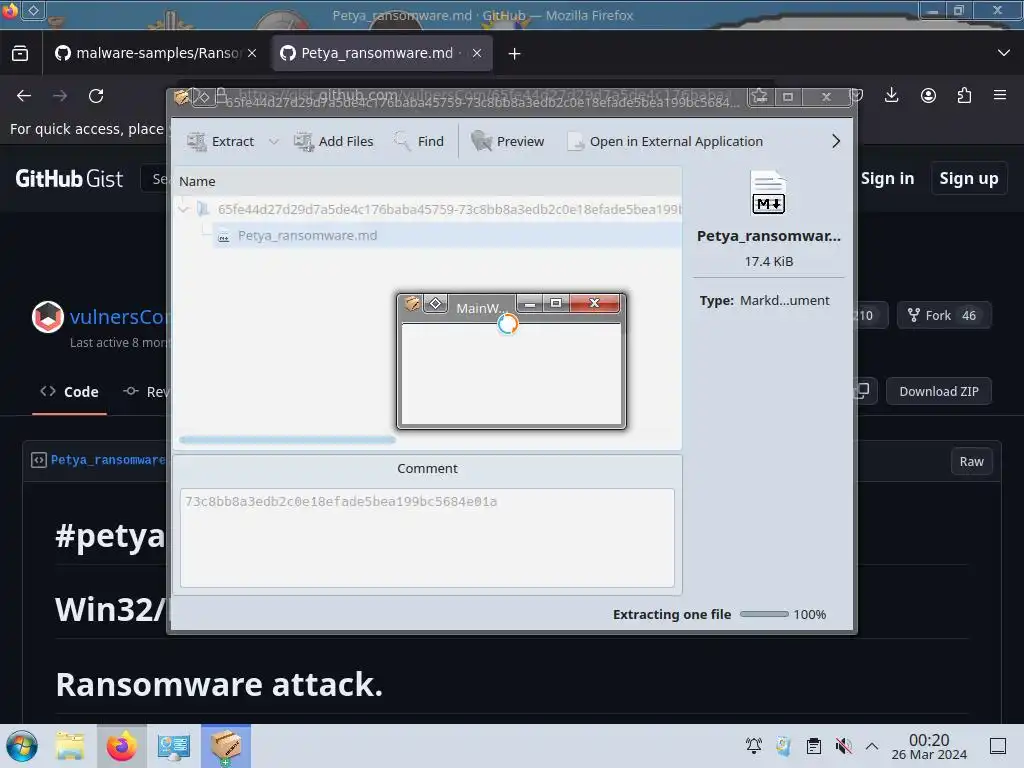Open the Firefox hamburger menu

tap(1000, 95)
